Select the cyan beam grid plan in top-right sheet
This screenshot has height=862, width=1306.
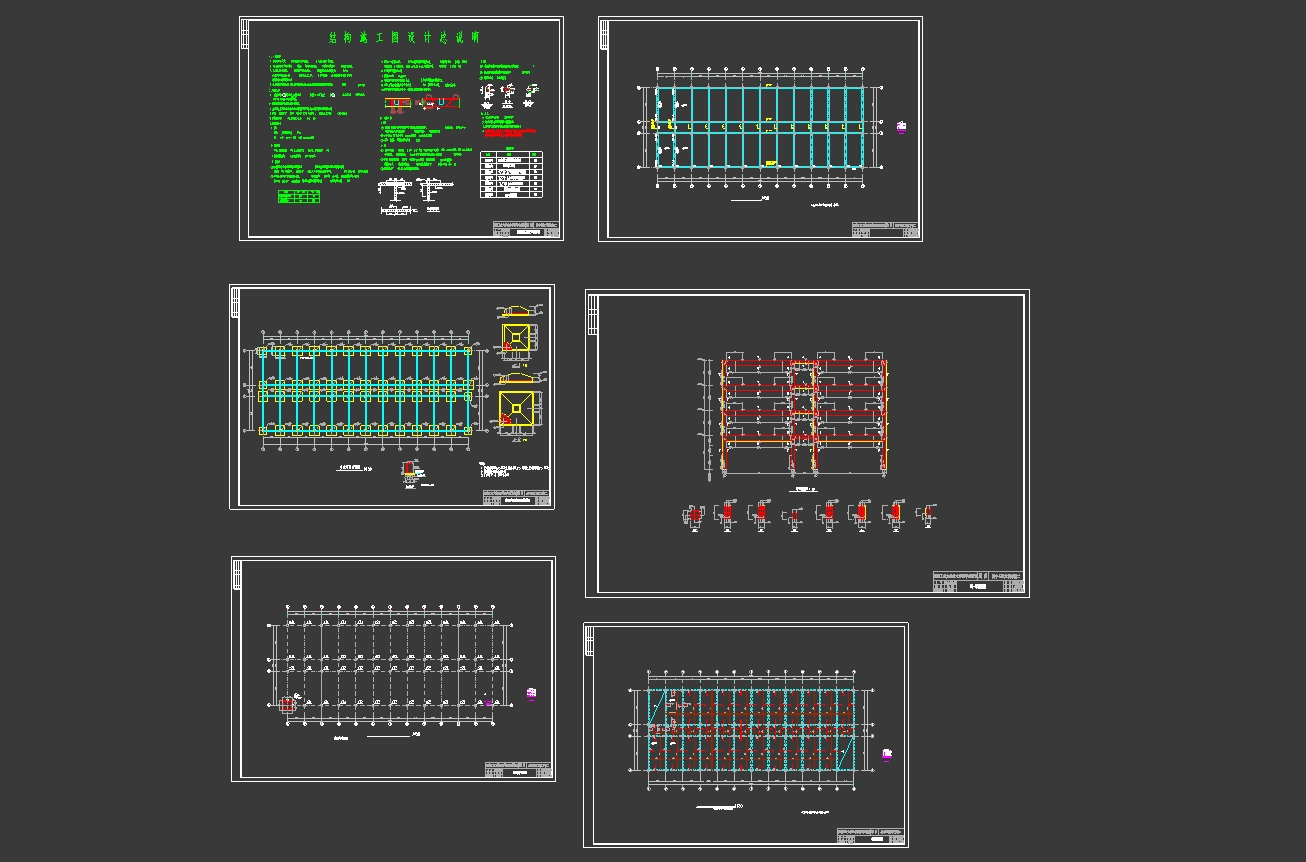pos(759,126)
